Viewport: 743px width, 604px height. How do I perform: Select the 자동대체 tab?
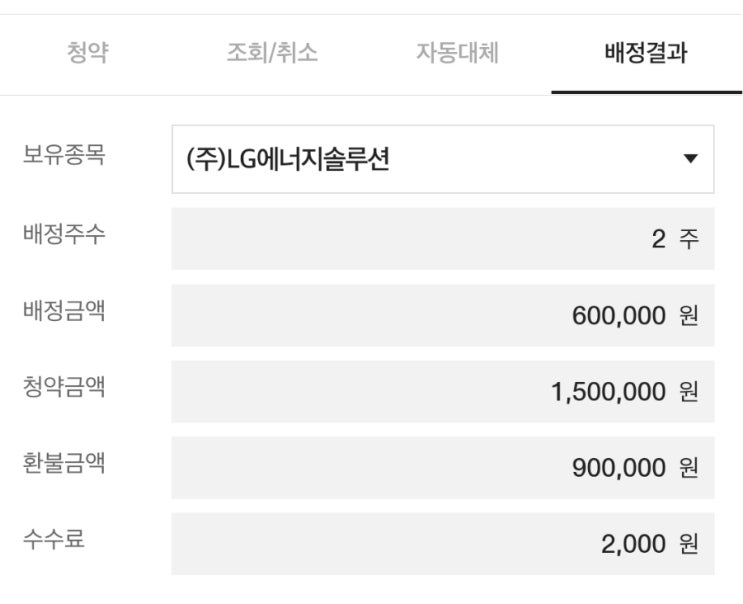coord(458,54)
